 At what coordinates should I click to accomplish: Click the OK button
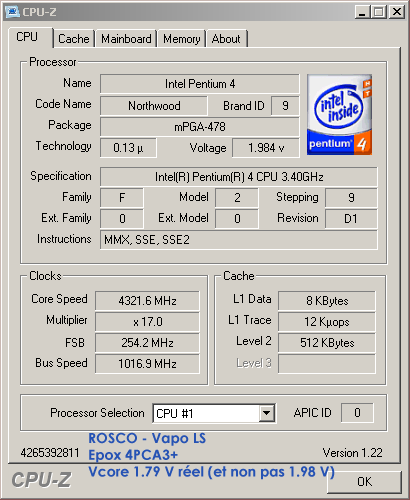tap(364, 482)
